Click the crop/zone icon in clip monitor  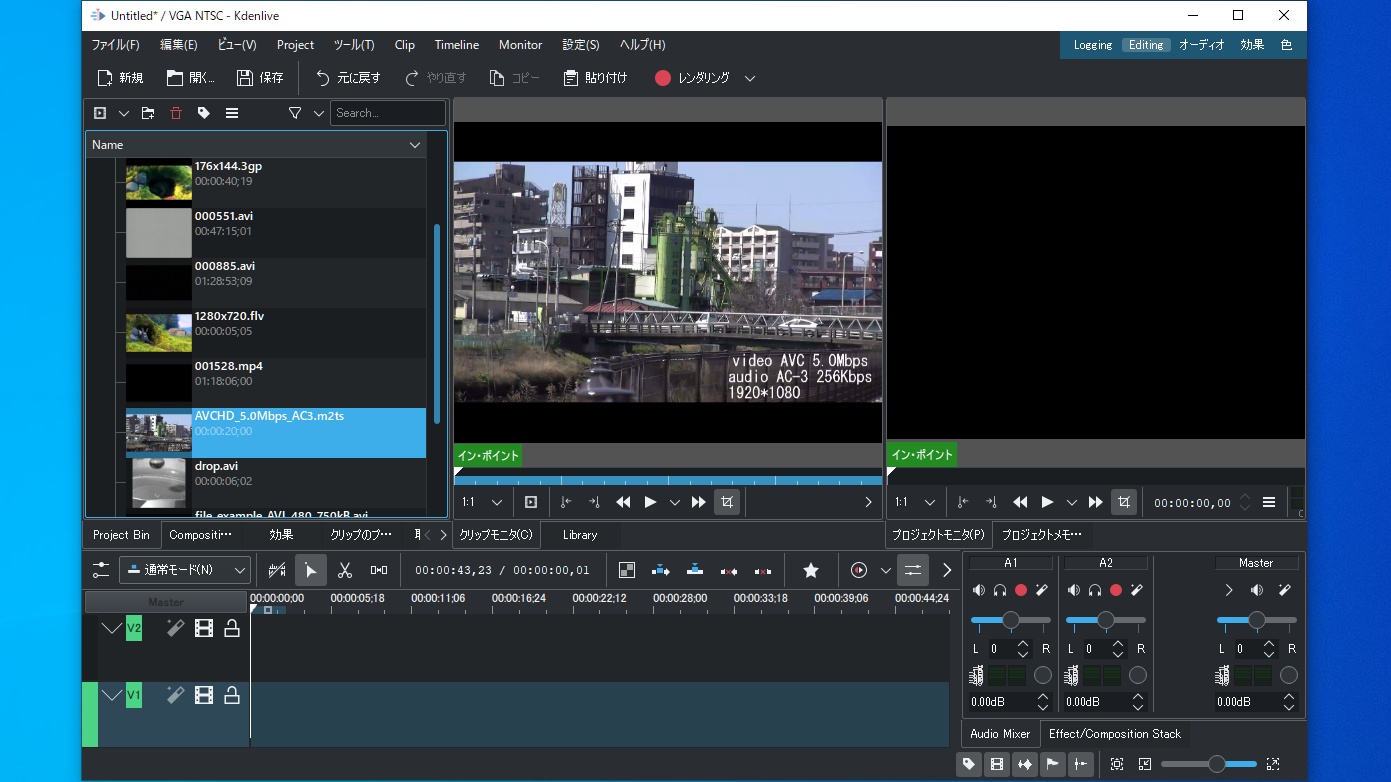point(727,502)
